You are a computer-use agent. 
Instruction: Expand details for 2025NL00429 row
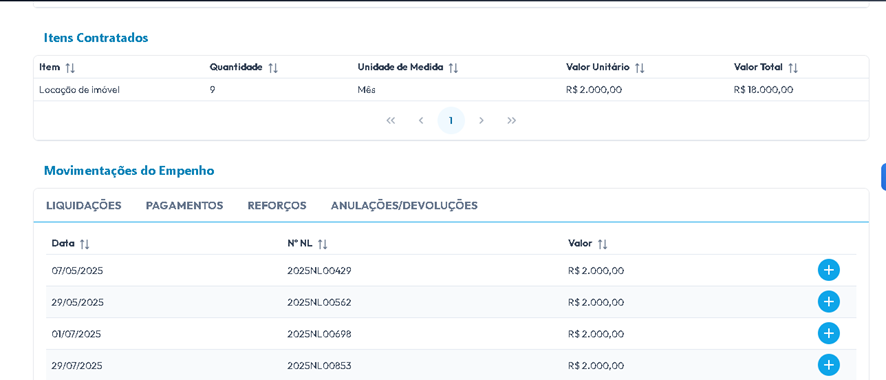click(828, 270)
